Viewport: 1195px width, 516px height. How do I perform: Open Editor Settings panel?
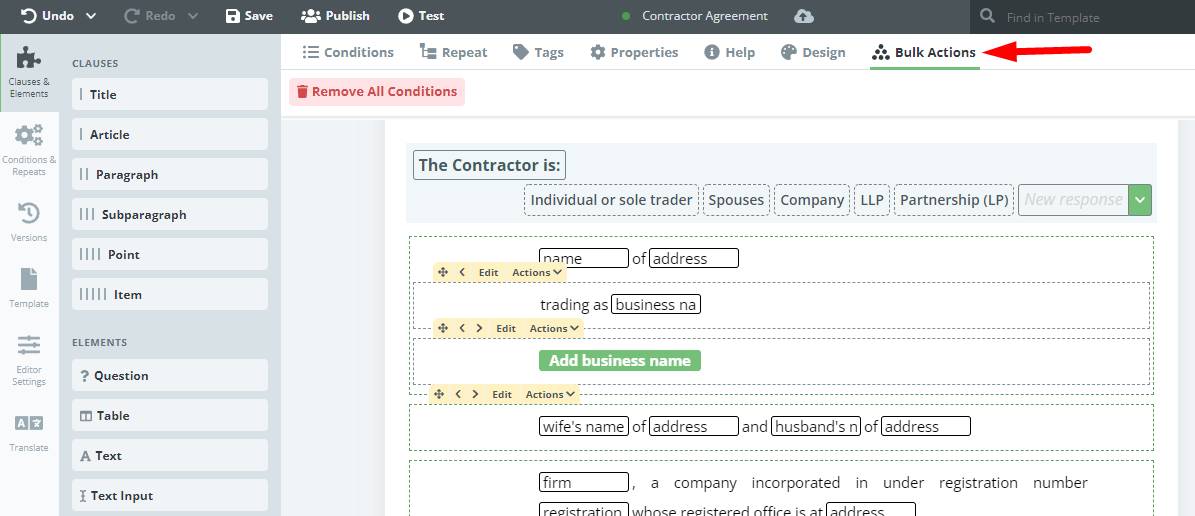point(29,360)
